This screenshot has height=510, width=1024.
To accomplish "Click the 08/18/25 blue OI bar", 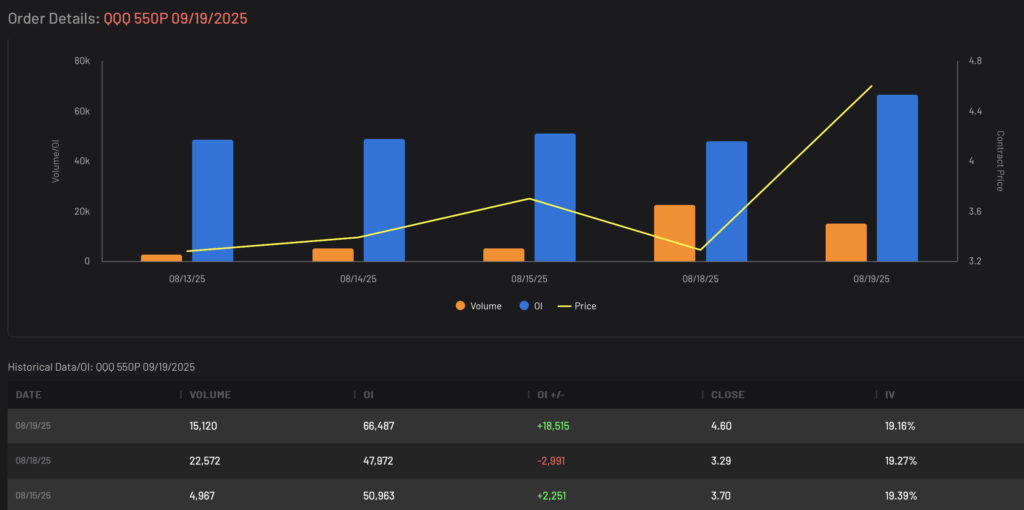I will point(726,201).
